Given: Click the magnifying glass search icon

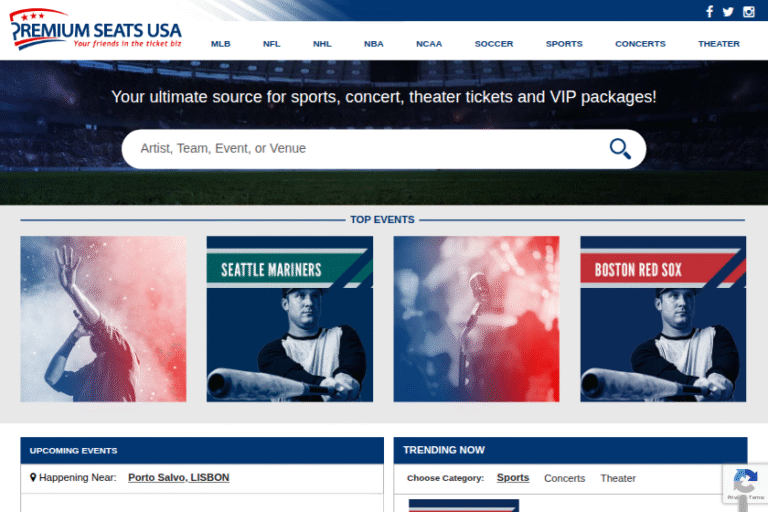Looking at the screenshot, I should pyautogui.click(x=620, y=149).
